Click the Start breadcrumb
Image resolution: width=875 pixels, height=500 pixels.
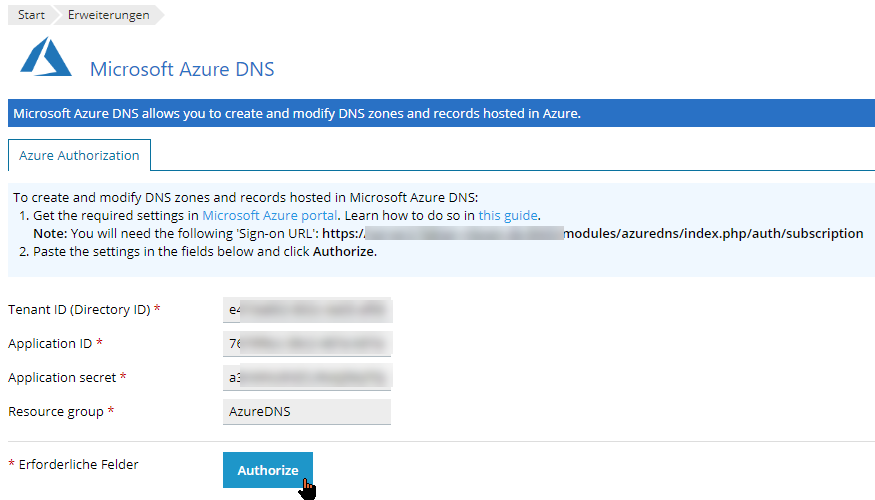(x=31, y=15)
